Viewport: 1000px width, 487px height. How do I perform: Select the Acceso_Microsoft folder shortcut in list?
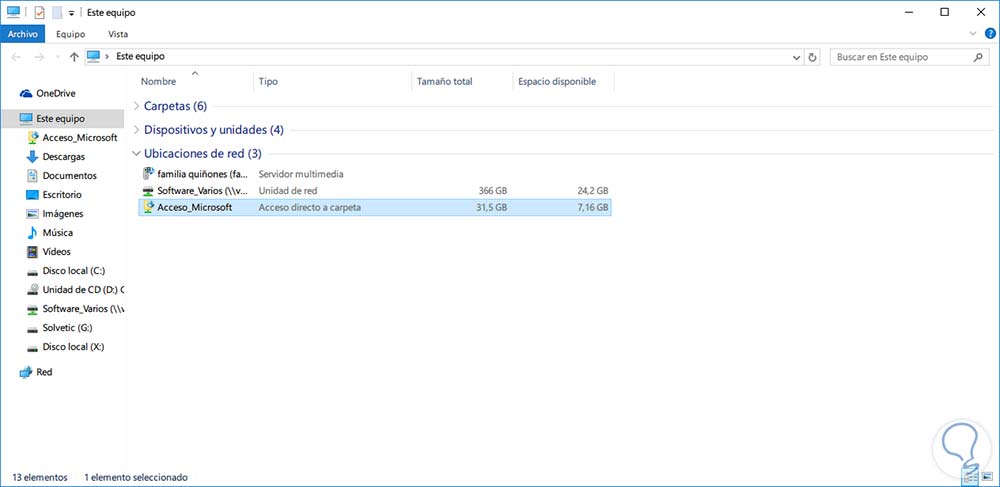(x=375, y=207)
